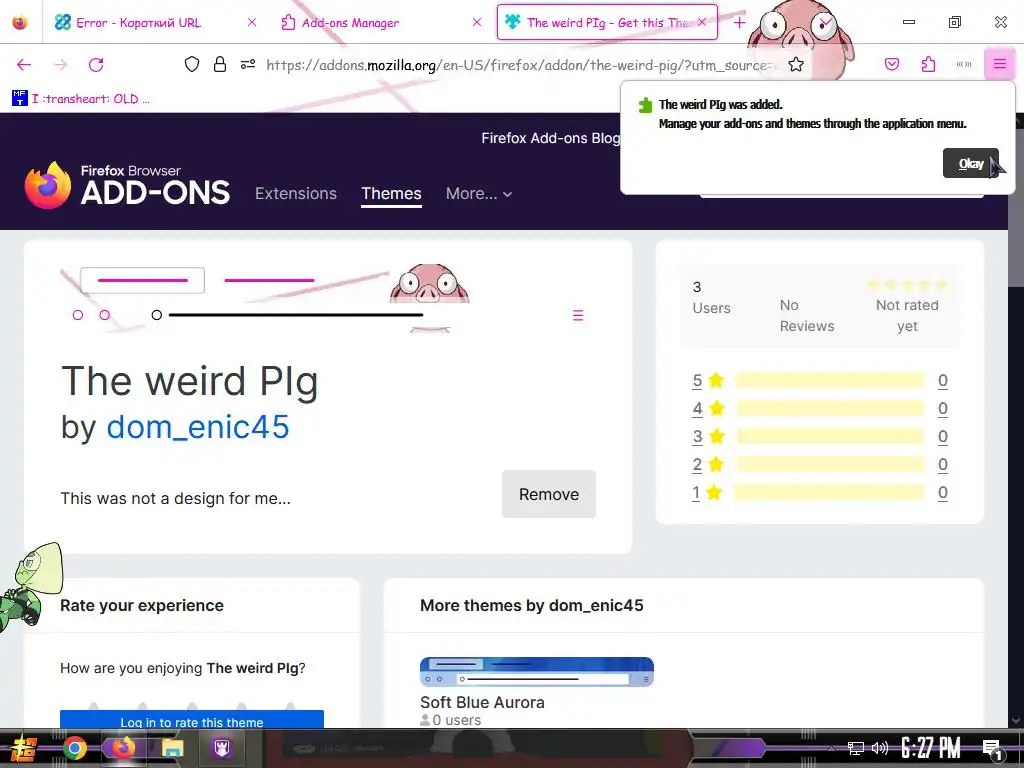This screenshot has width=1024, height=768.
Task: Open the transheart OLD bookmark
Action: pyautogui.click(x=81, y=99)
